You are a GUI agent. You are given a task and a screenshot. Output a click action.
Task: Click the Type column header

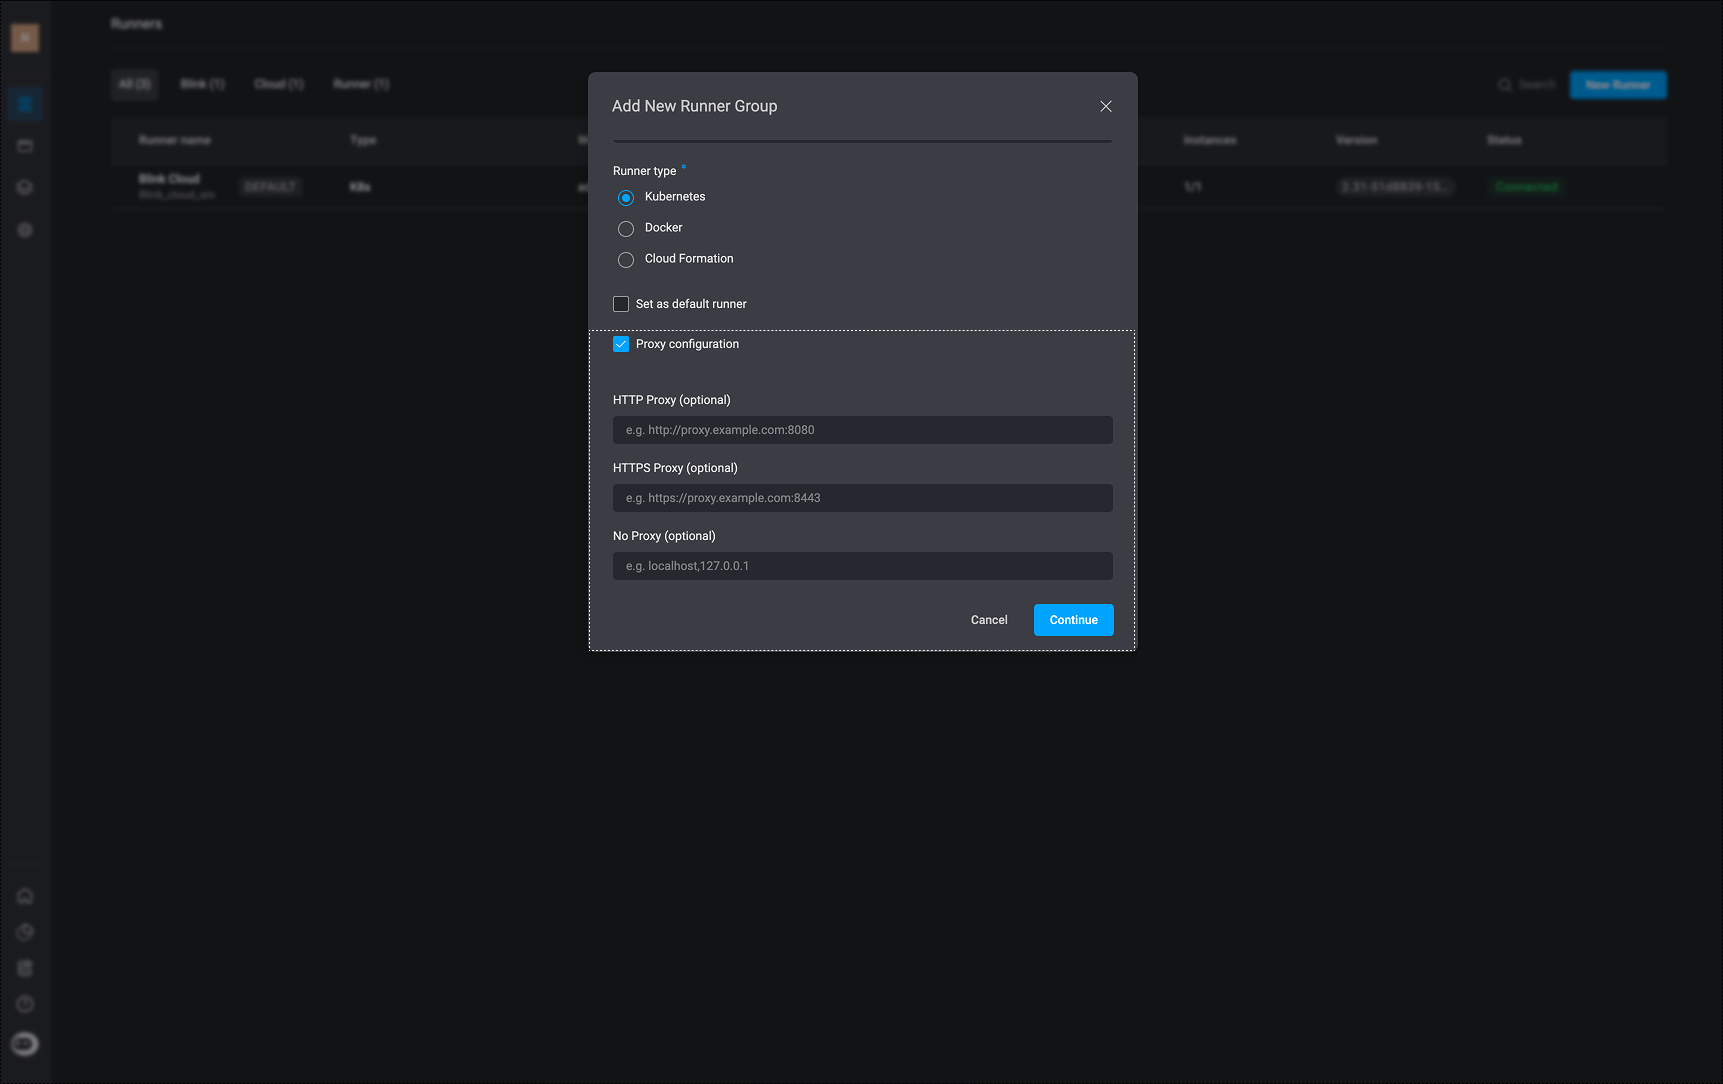click(x=363, y=140)
